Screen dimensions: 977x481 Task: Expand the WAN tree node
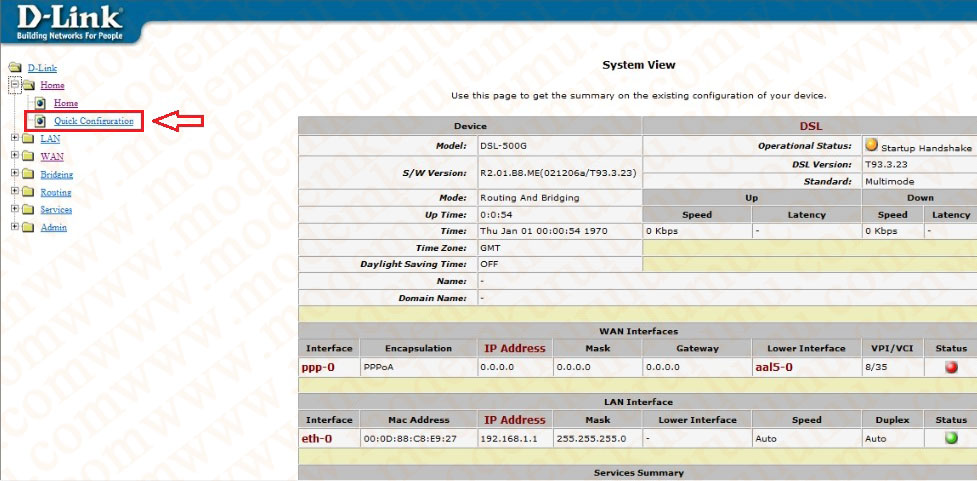tap(15, 156)
